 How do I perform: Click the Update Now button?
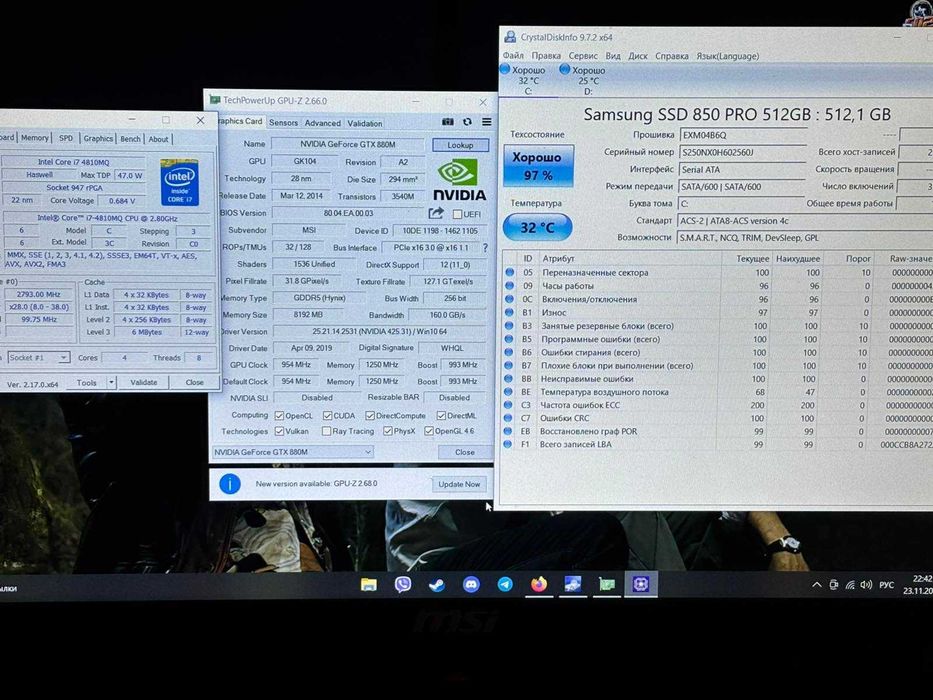459,485
